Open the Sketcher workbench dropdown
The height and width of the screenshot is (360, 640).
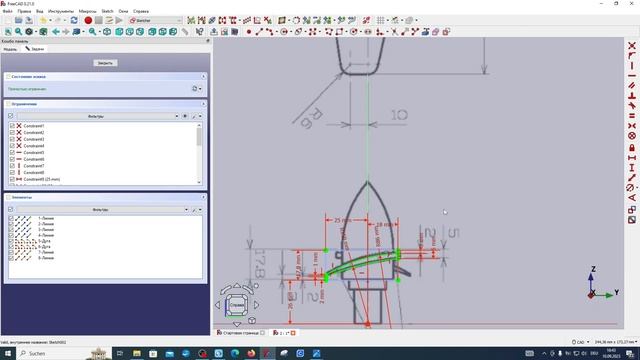(155, 20)
